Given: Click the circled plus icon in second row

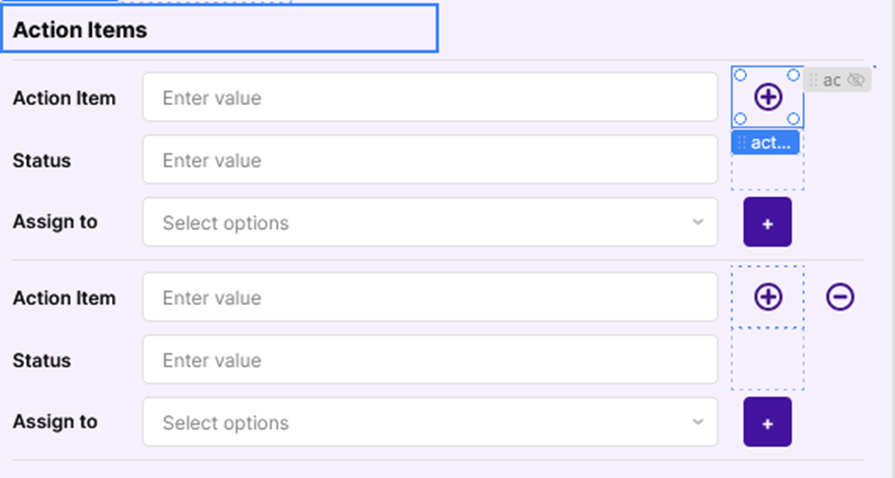Looking at the screenshot, I should [x=768, y=297].
